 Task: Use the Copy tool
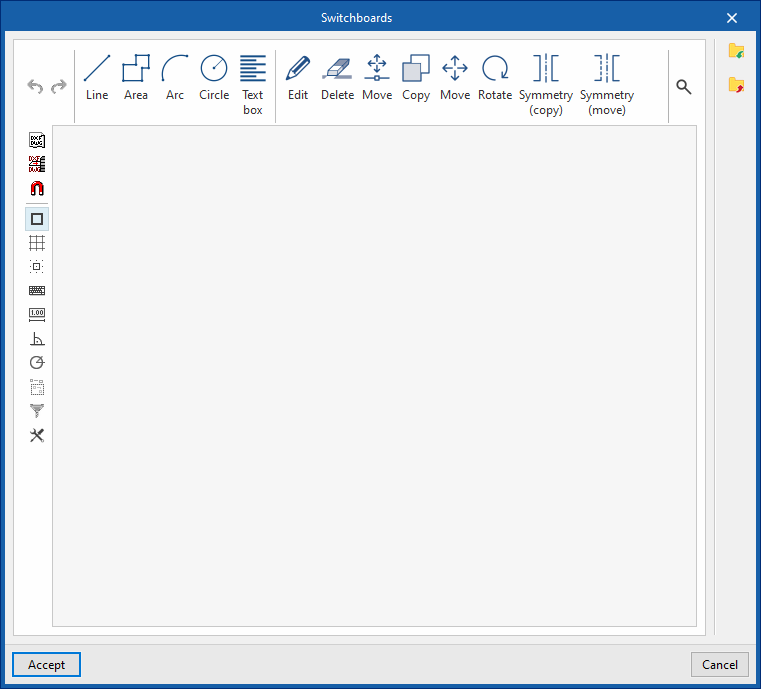(x=416, y=78)
